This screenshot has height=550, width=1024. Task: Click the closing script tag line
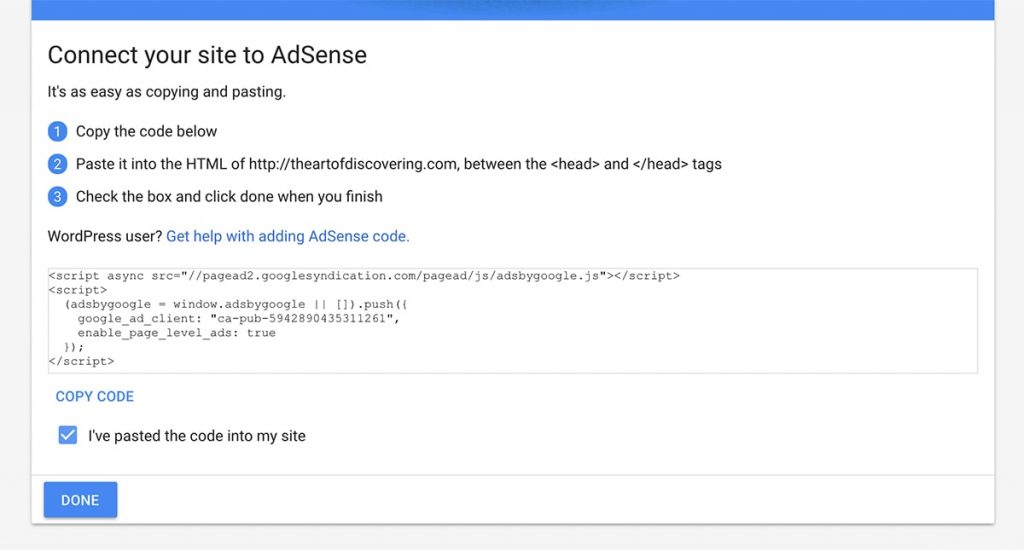81,361
